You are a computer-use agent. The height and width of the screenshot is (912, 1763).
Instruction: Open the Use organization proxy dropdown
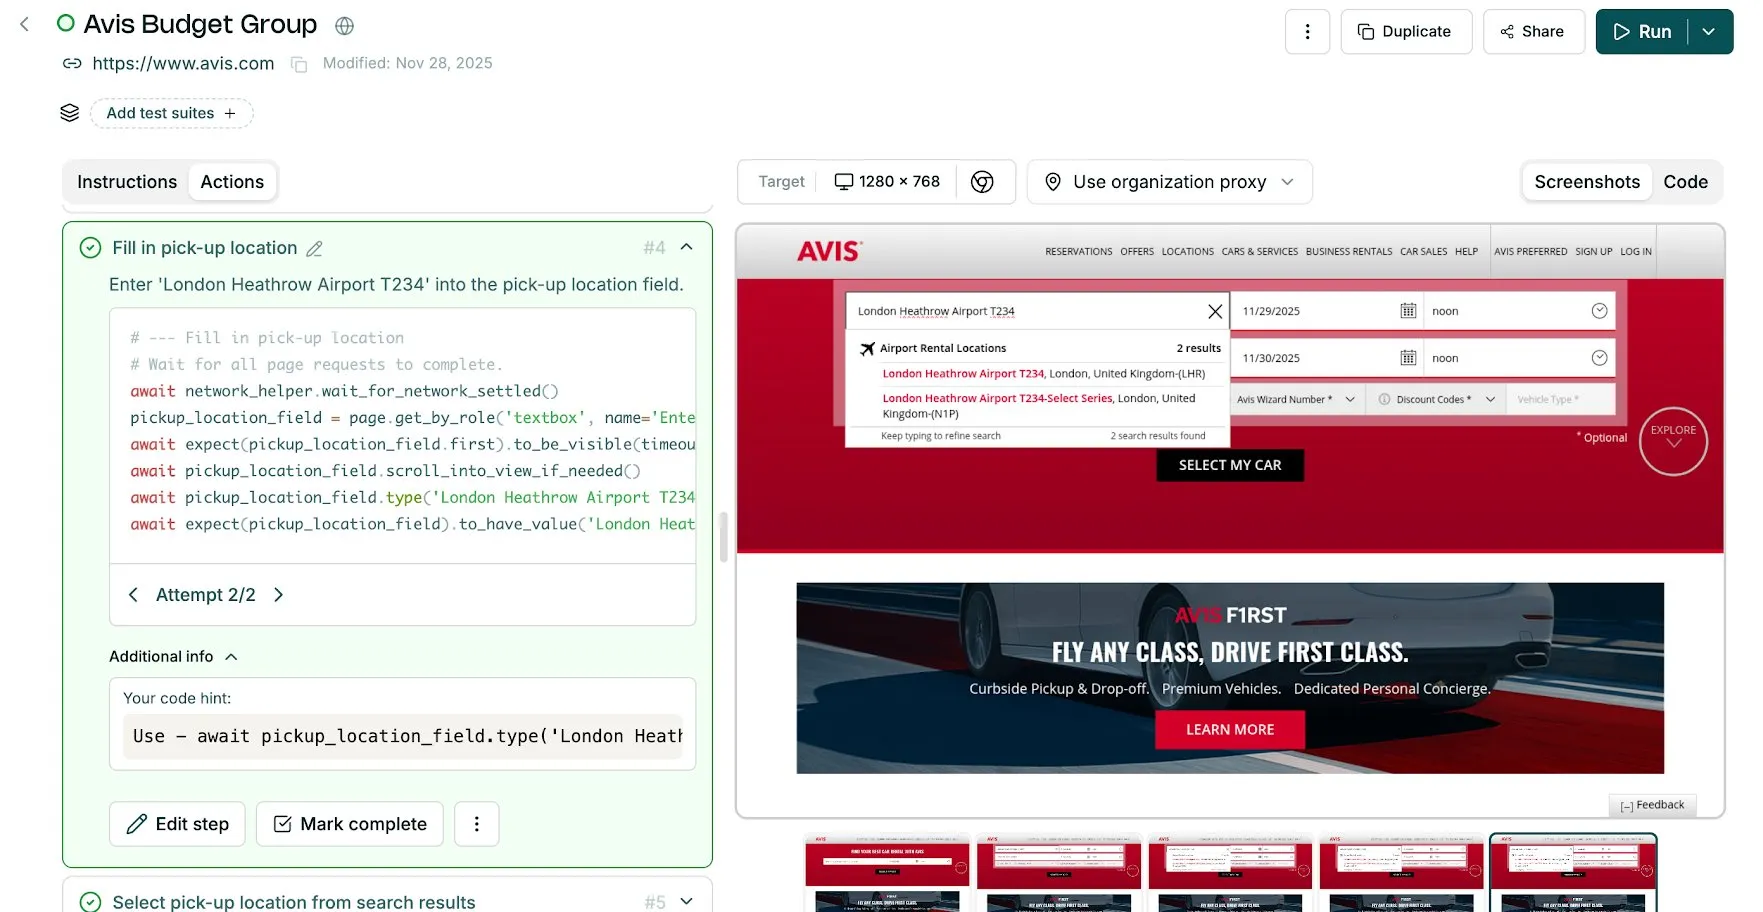(x=1169, y=182)
